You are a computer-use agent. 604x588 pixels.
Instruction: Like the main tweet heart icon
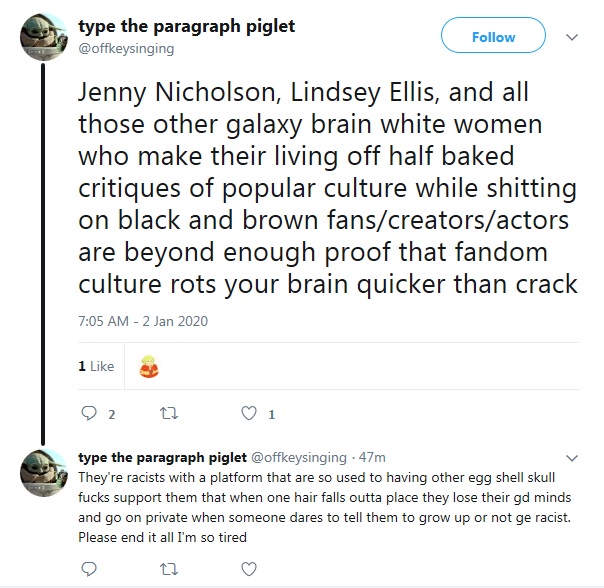pos(248,414)
